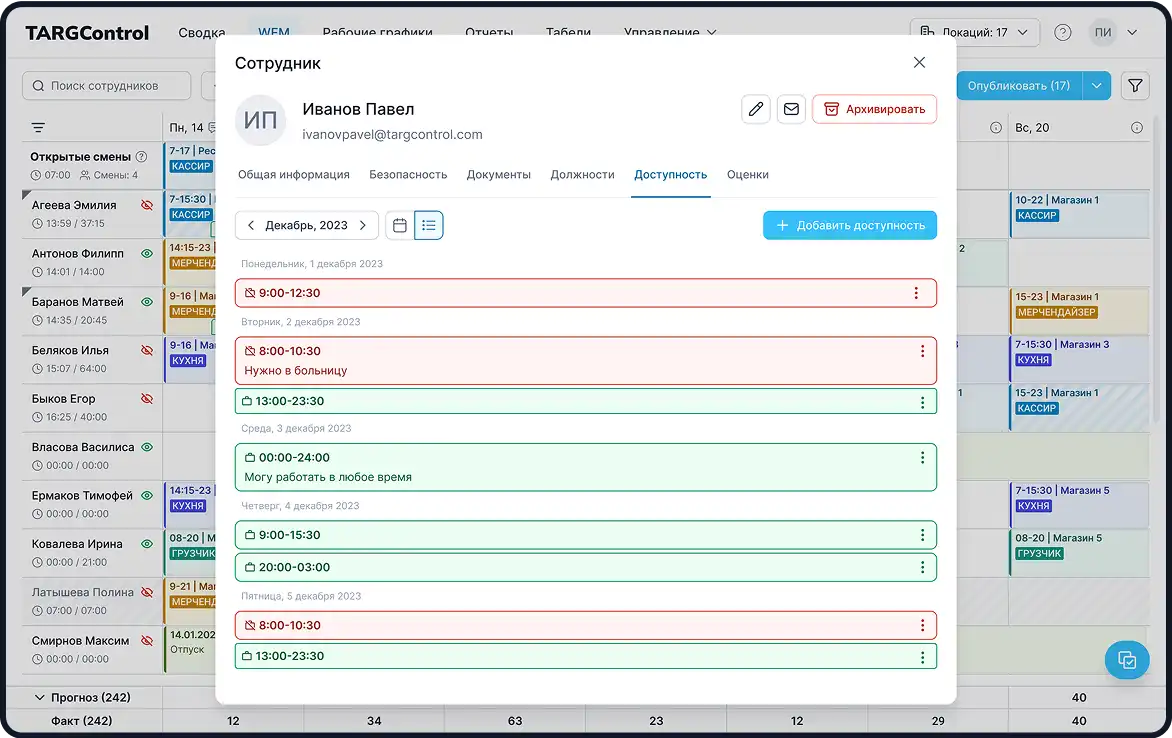The width and height of the screenshot is (1172, 738).
Task: Toggle visibility eye for Ковалева Ирина
Action: [x=147, y=544]
